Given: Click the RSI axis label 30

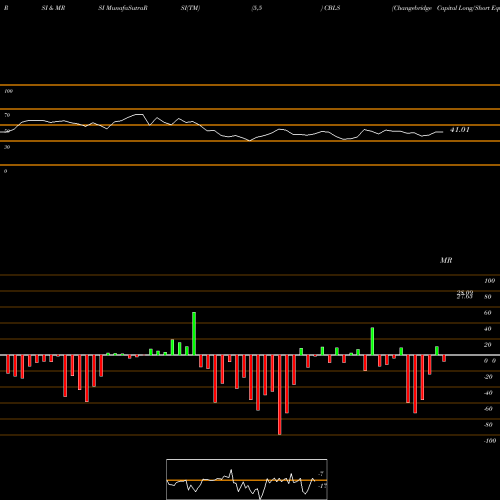Looking at the screenshot, I should (7, 147).
